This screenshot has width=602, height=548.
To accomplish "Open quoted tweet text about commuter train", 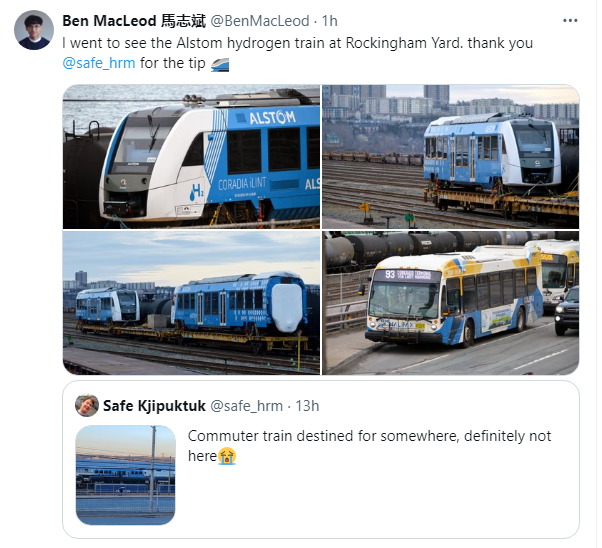I will [369, 436].
